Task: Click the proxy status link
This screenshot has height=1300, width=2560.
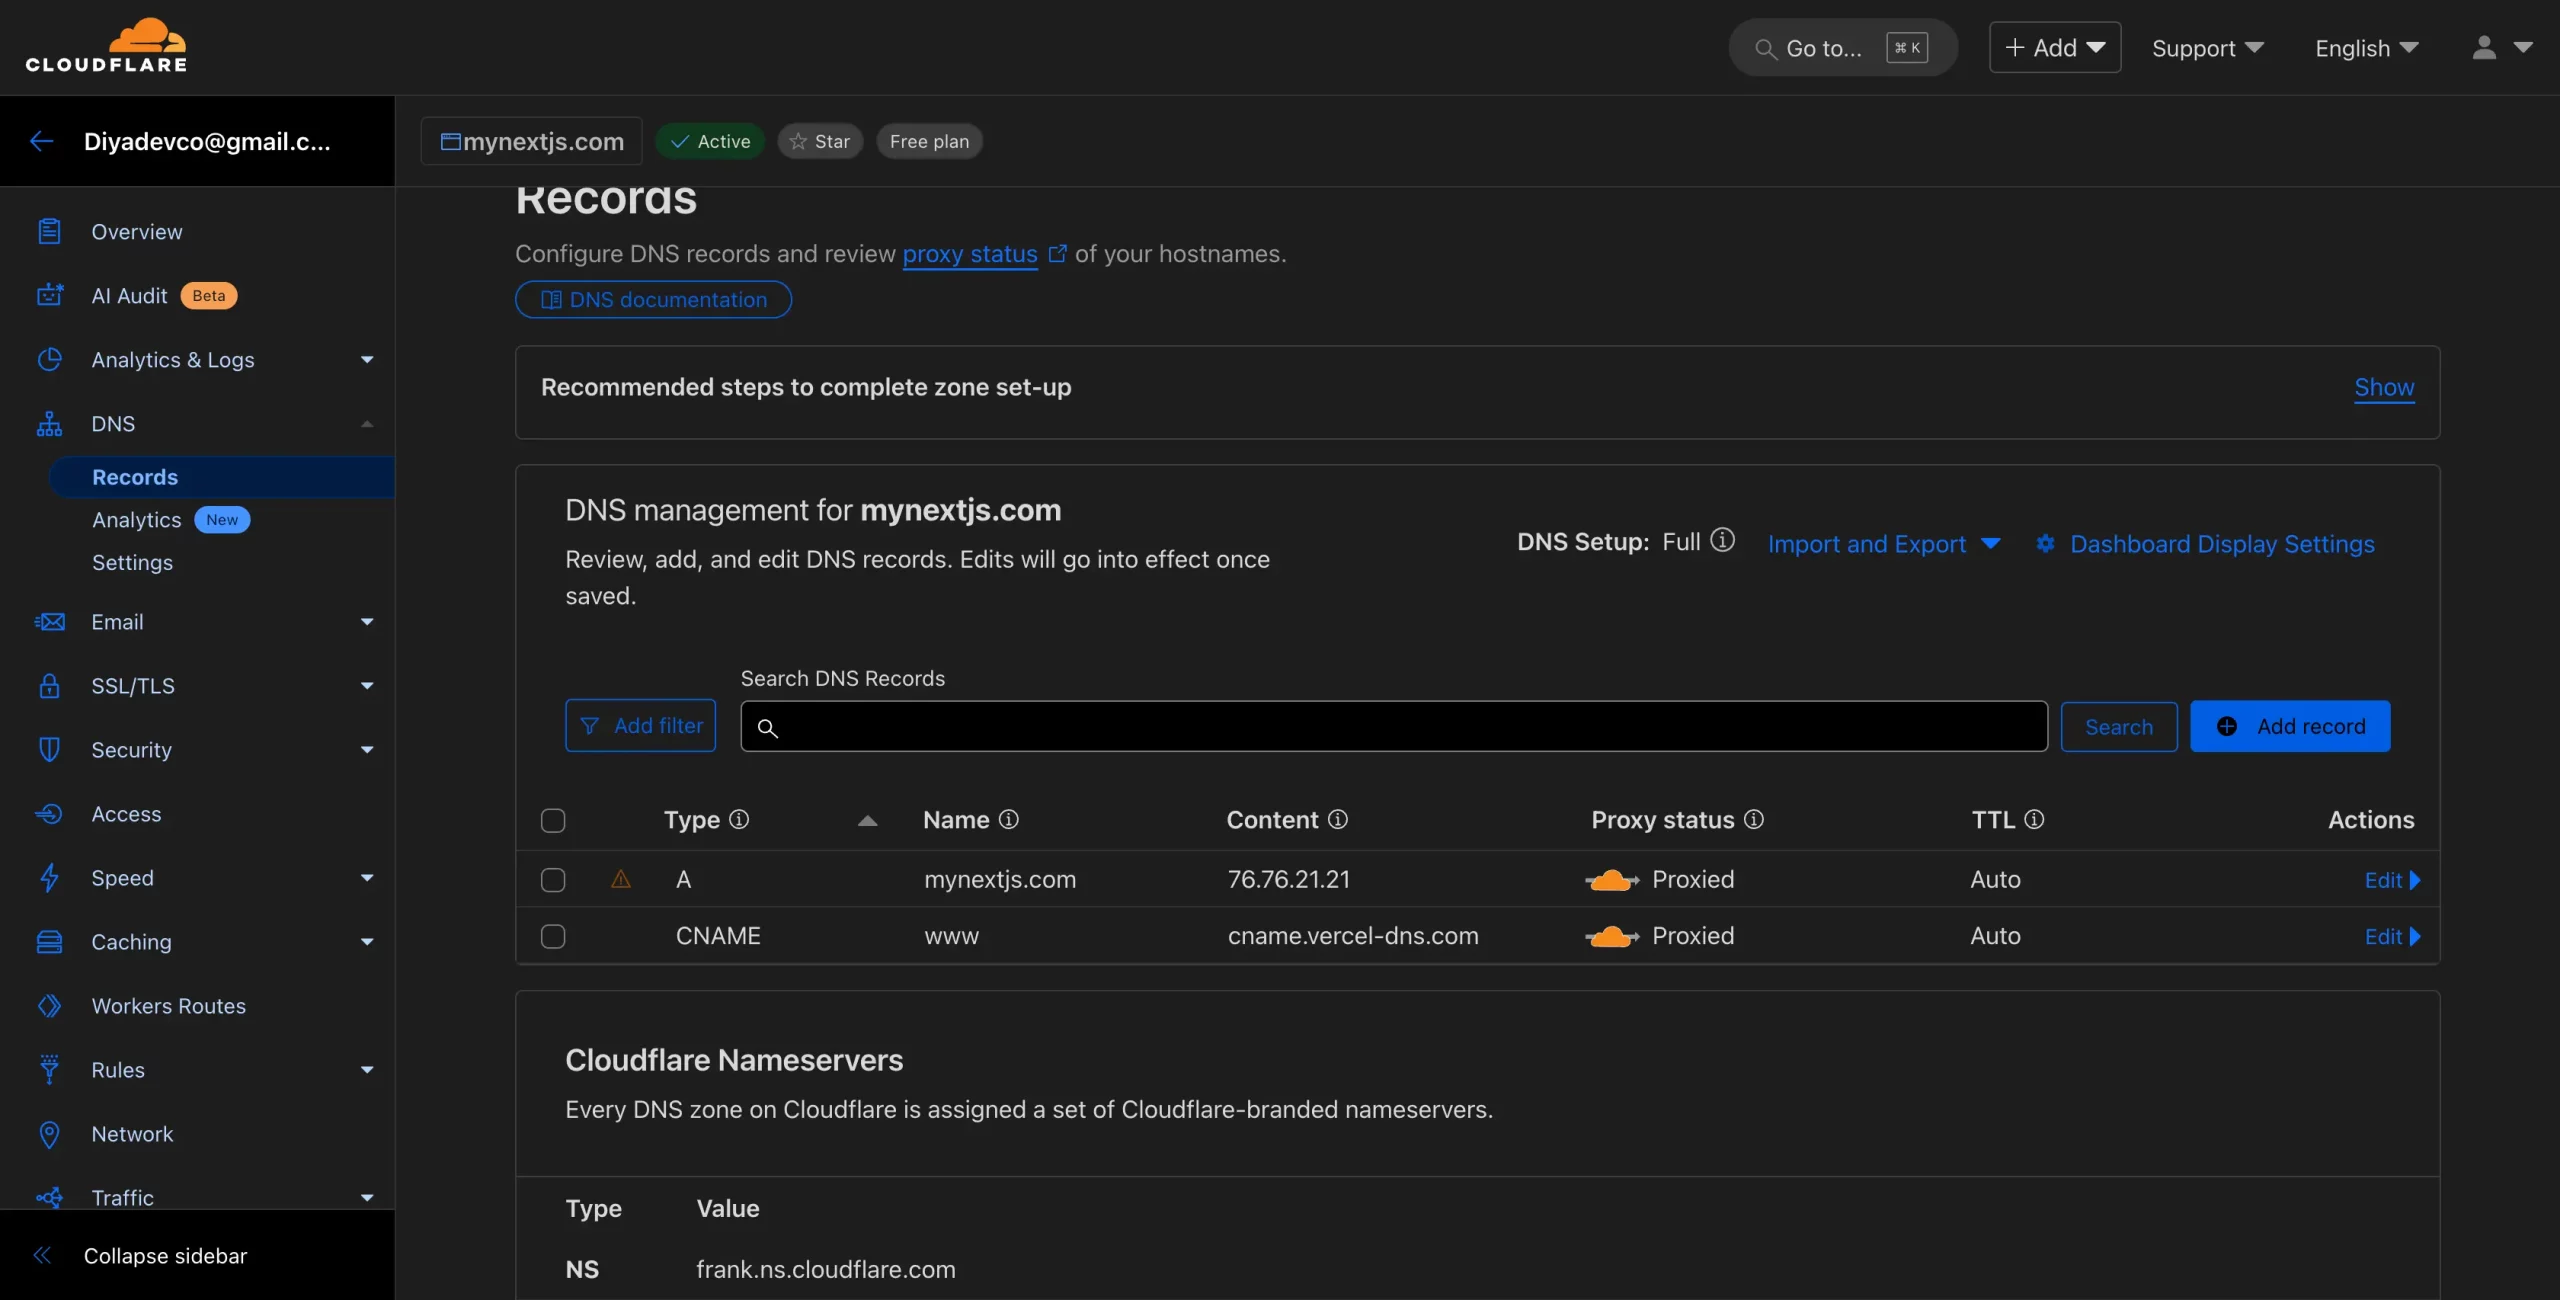Action: point(968,254)
